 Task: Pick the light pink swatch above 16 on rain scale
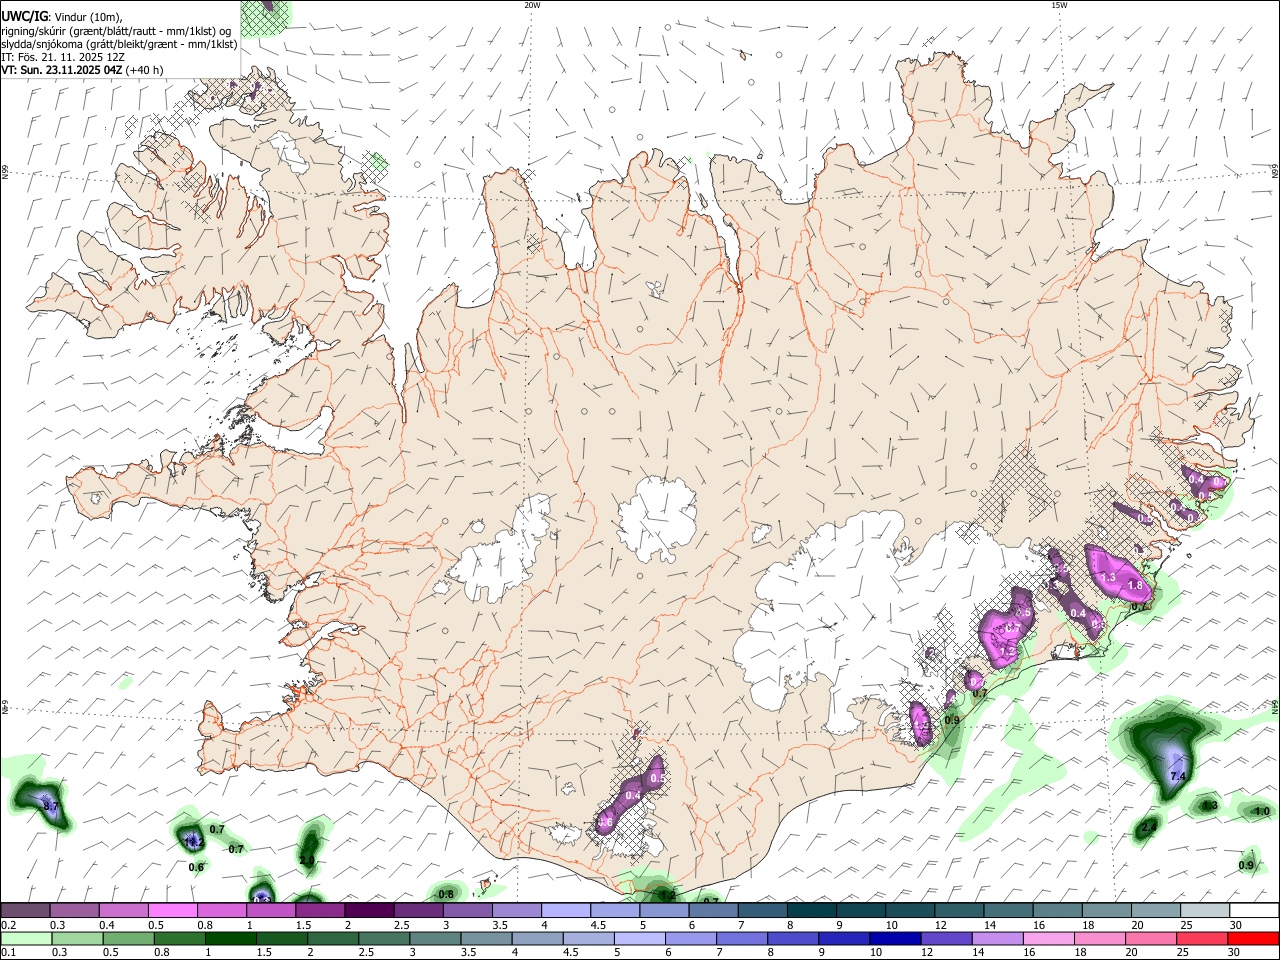[x=1048, y=938]
